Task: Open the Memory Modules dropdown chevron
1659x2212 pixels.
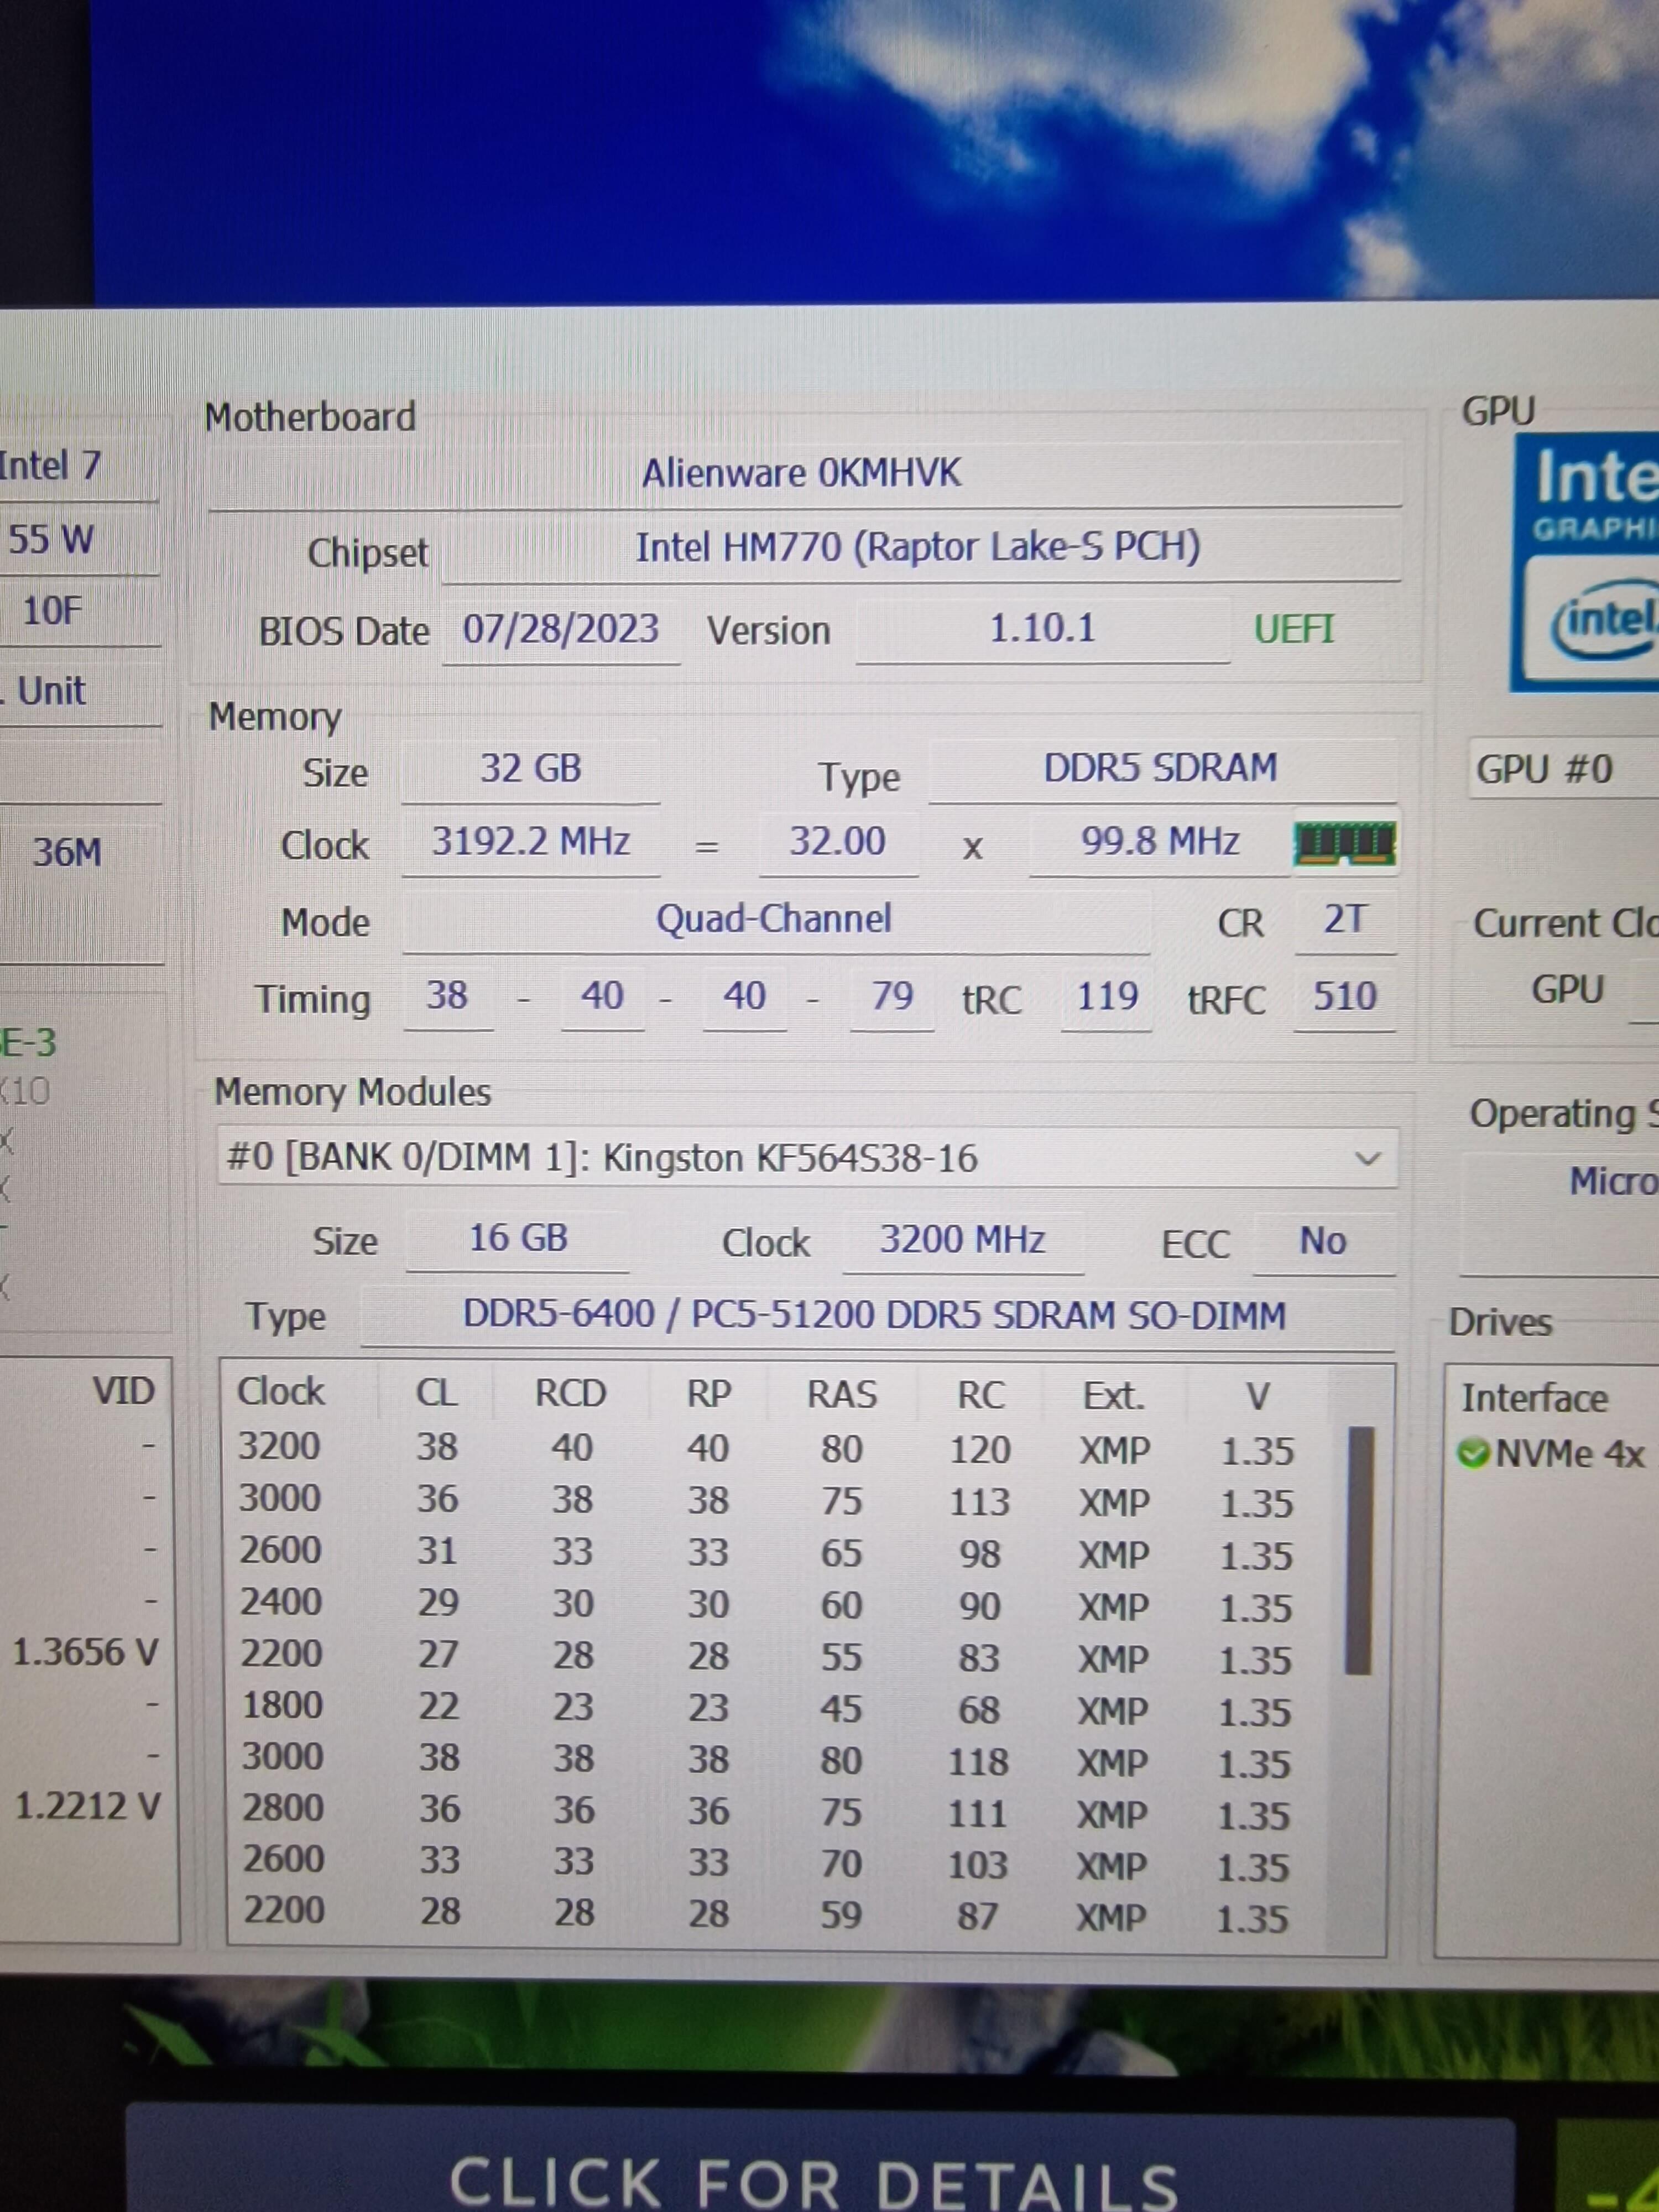Action: point(1366,1158)
